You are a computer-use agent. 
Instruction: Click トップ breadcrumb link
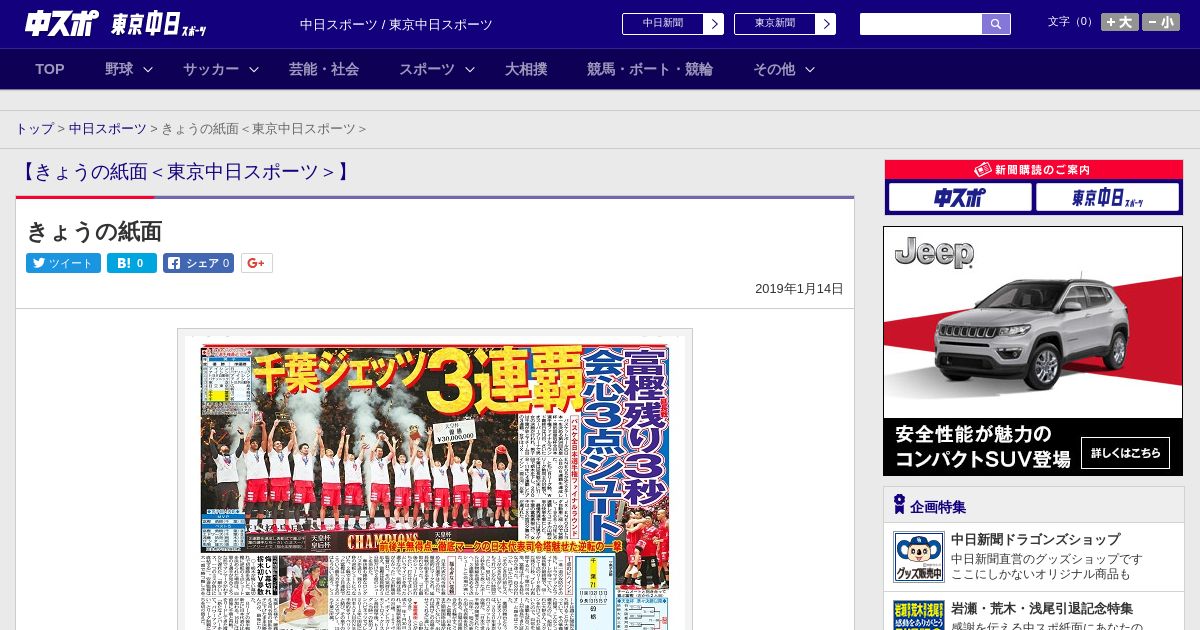[34, 129]
